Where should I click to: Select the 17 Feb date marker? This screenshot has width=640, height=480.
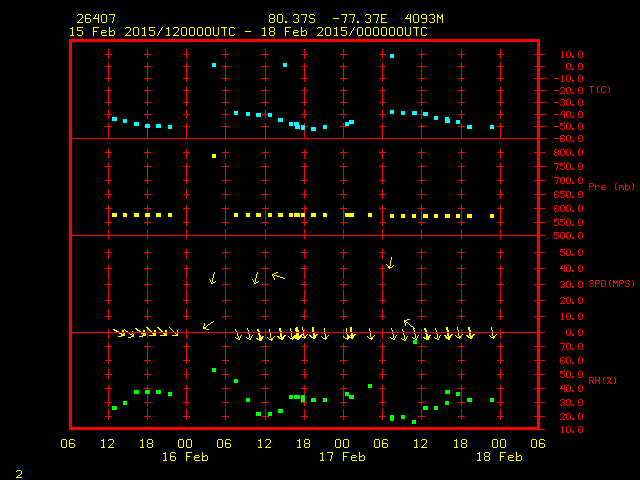tap(342, 457)
